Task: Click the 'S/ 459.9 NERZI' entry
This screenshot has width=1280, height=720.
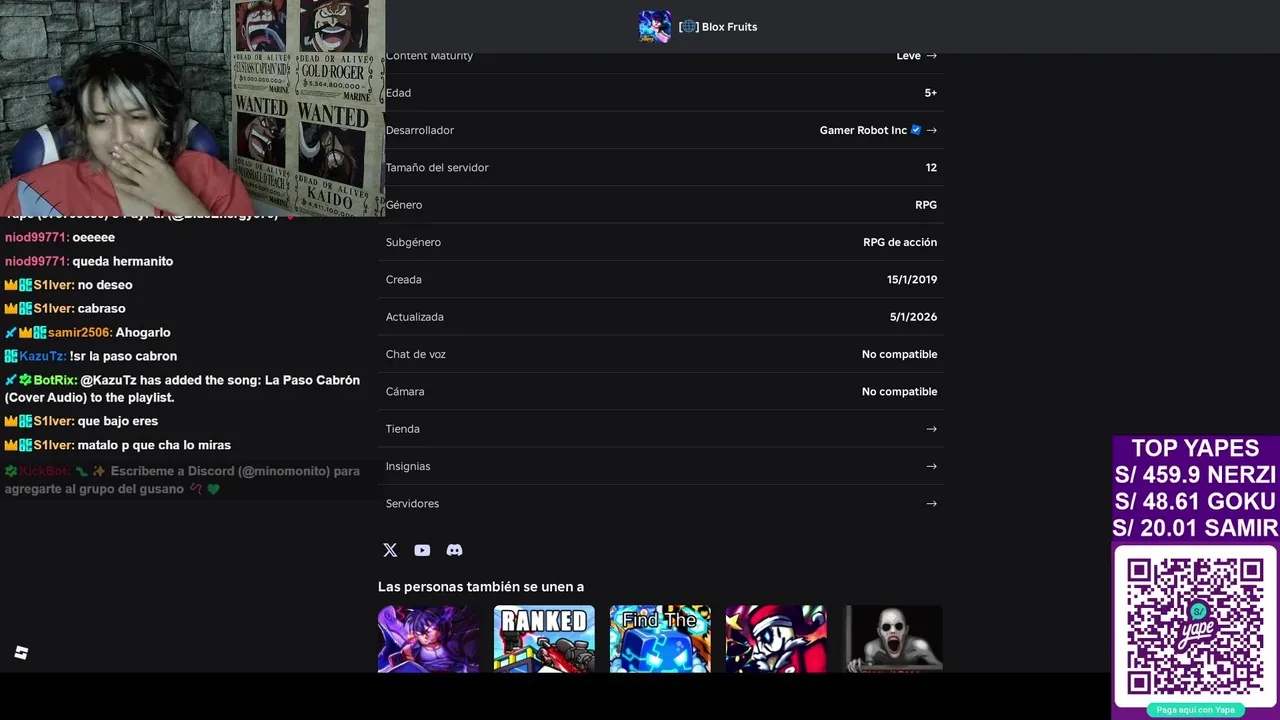Action: (x=1195, y=474)
